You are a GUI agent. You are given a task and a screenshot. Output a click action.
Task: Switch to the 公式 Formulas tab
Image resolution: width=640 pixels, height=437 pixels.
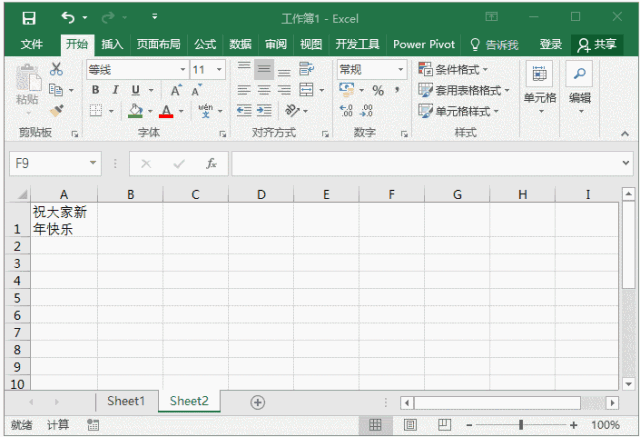[x=205, y=44]
